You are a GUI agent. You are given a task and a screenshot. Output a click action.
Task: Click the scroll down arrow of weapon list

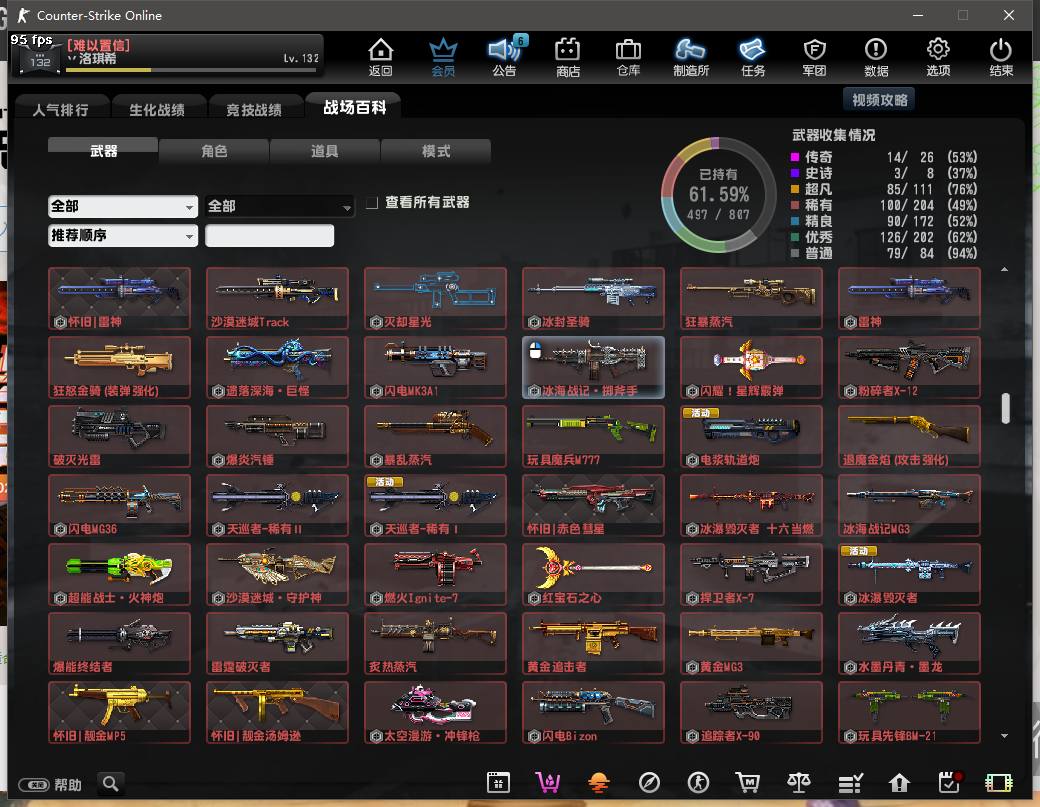click(1004, 735)
